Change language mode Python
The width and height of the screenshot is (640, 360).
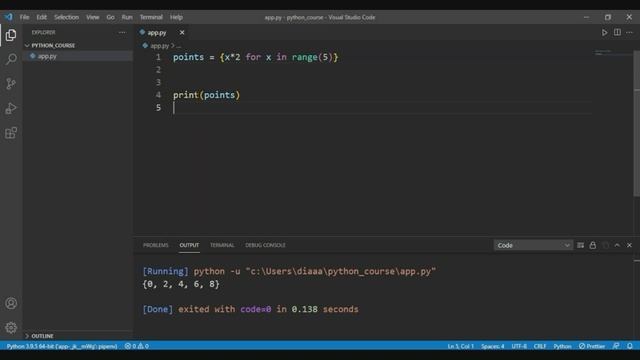(x=562, y=346)
